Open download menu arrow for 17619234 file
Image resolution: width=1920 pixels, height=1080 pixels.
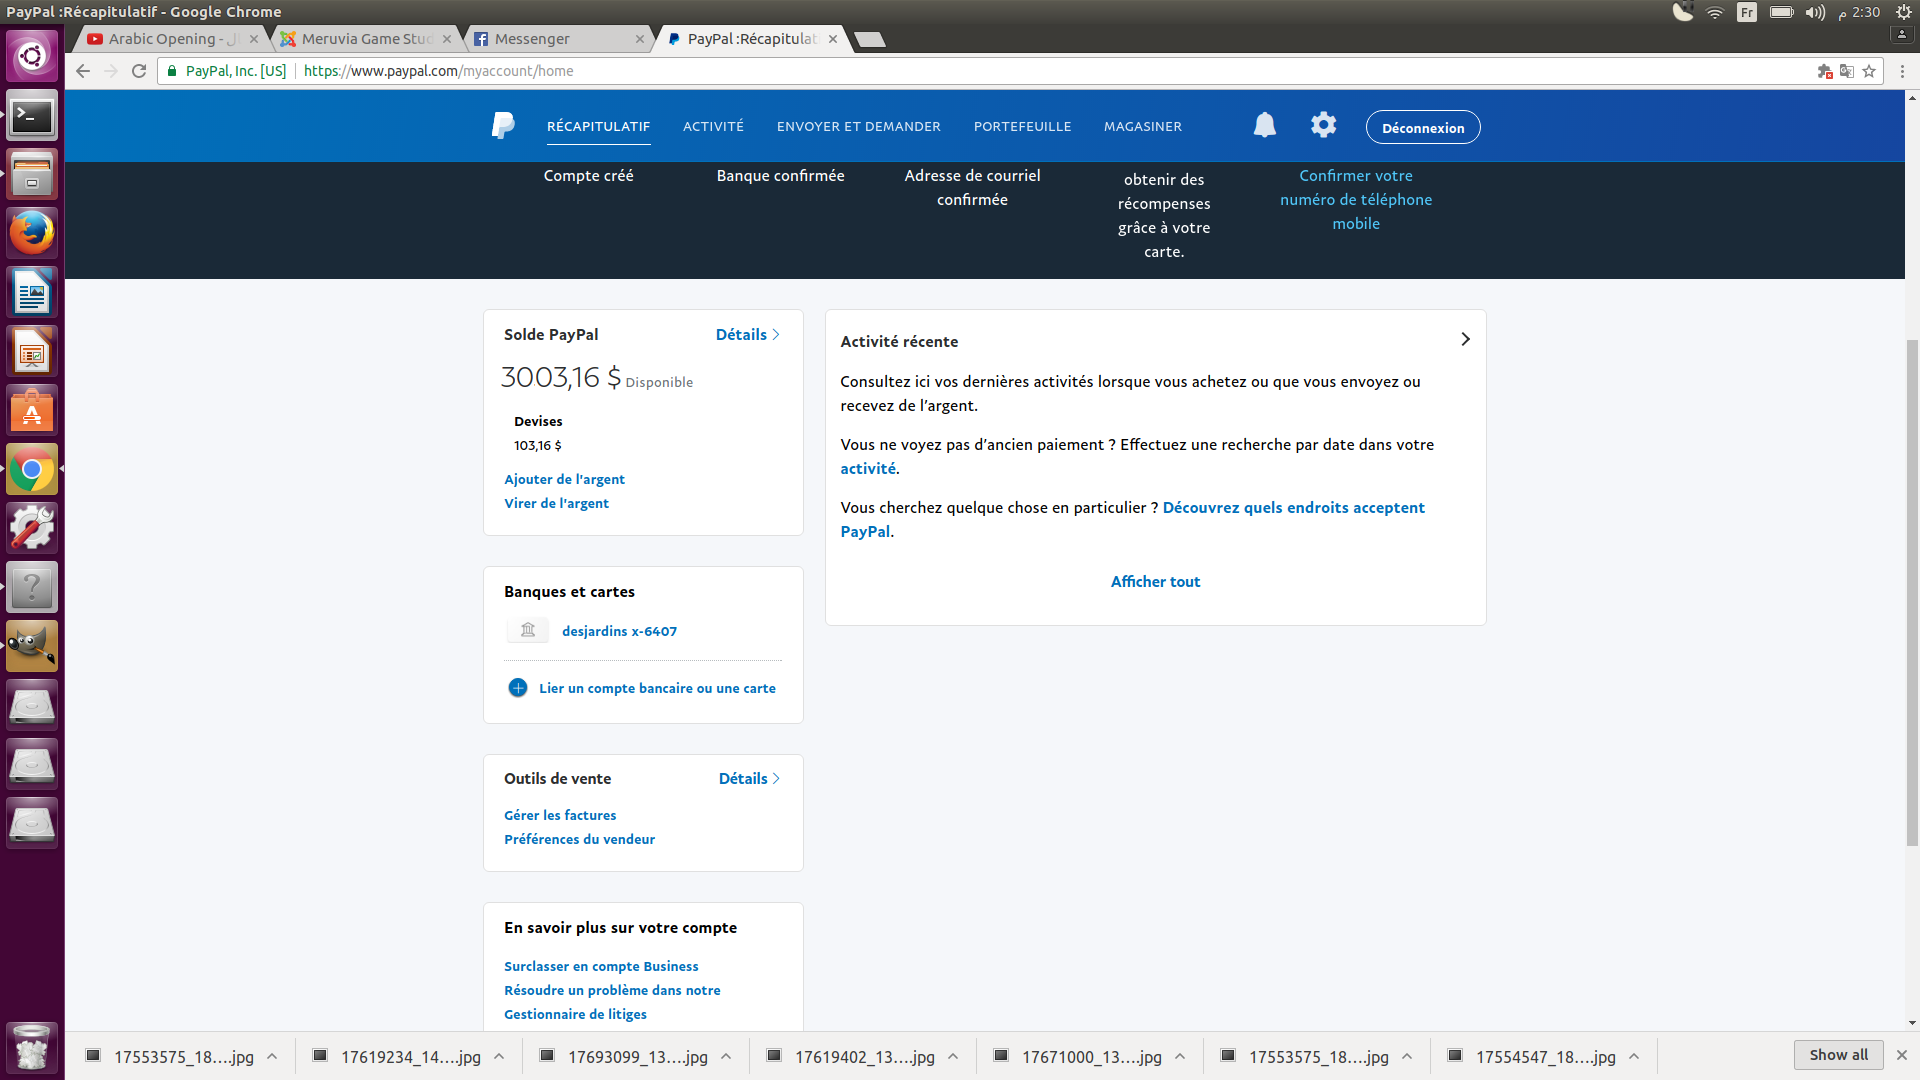pos(499,1056)
